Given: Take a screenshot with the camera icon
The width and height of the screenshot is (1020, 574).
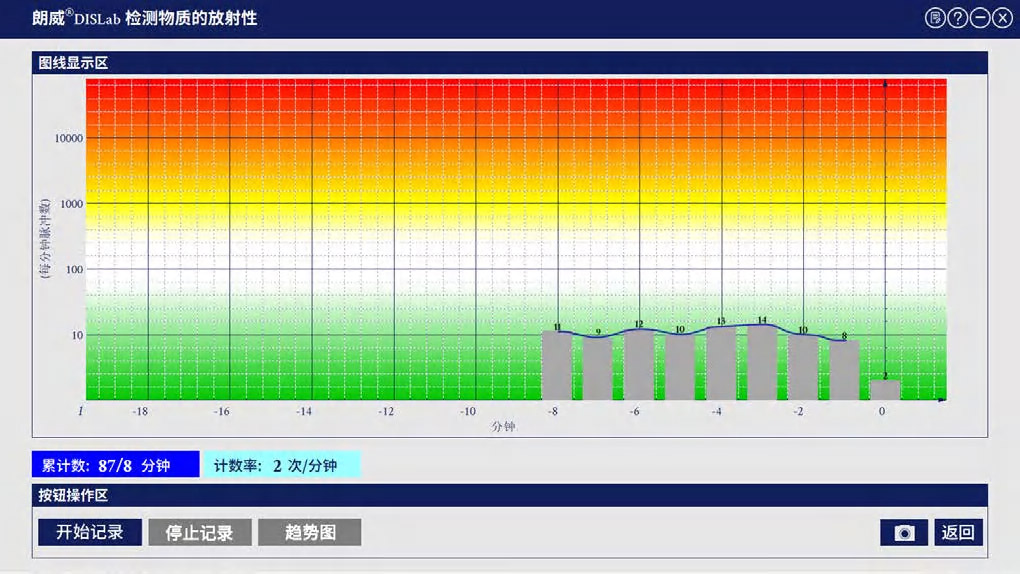Looking at the screenshot, I should (x=904, y=533).
